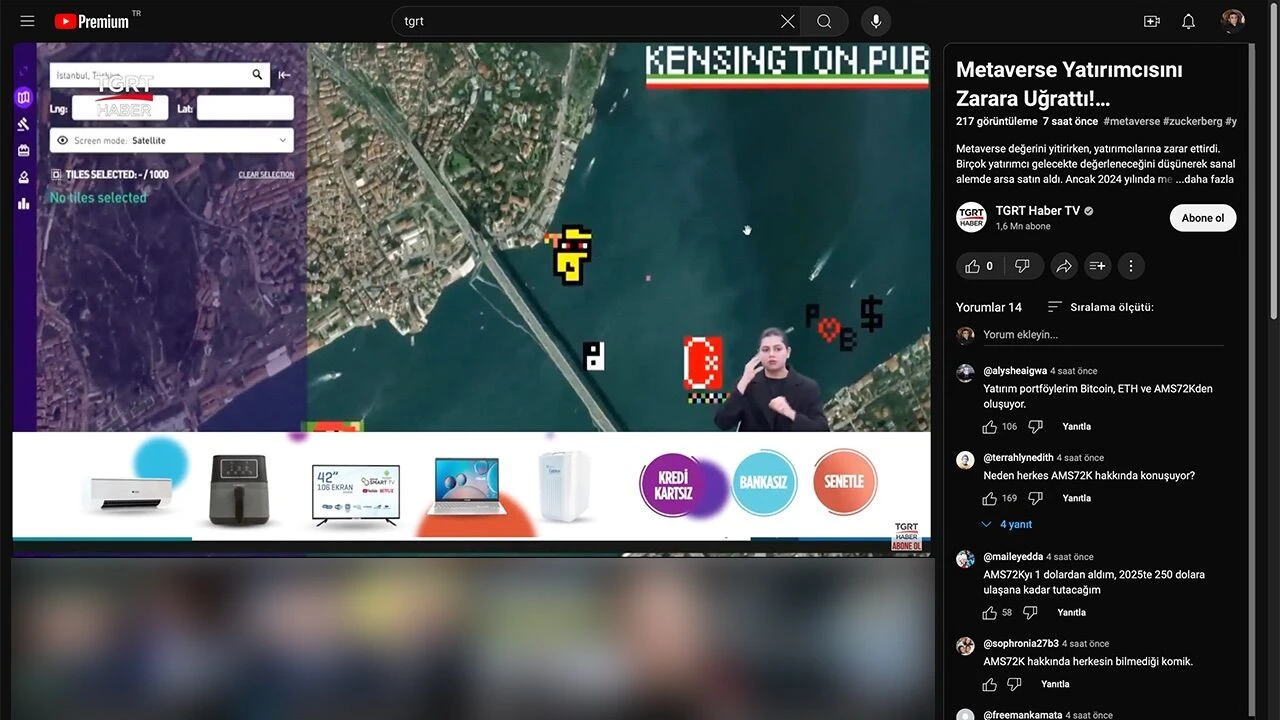Like the Metaverse video

pyautogui.click(x=978, y=266)
